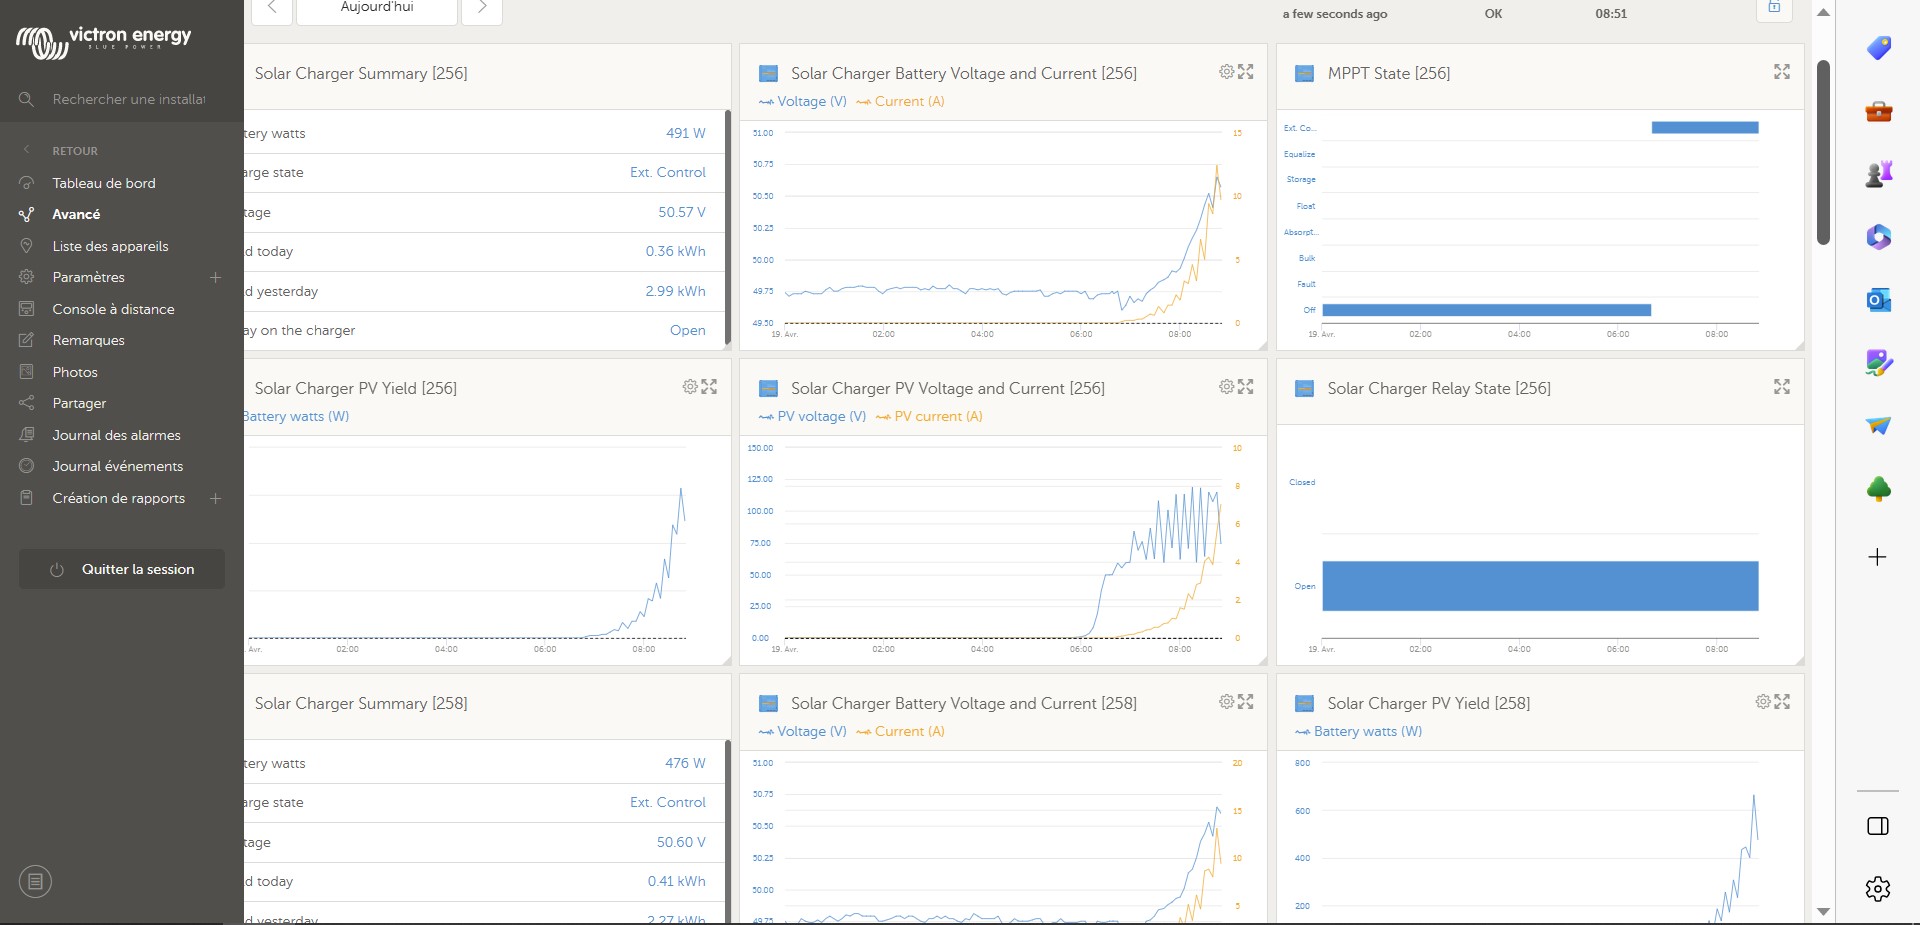Open Outlook in browser sidebar
This screenshot has height=925, width=1920.
pyautogui.click(x=1878, y=300)
